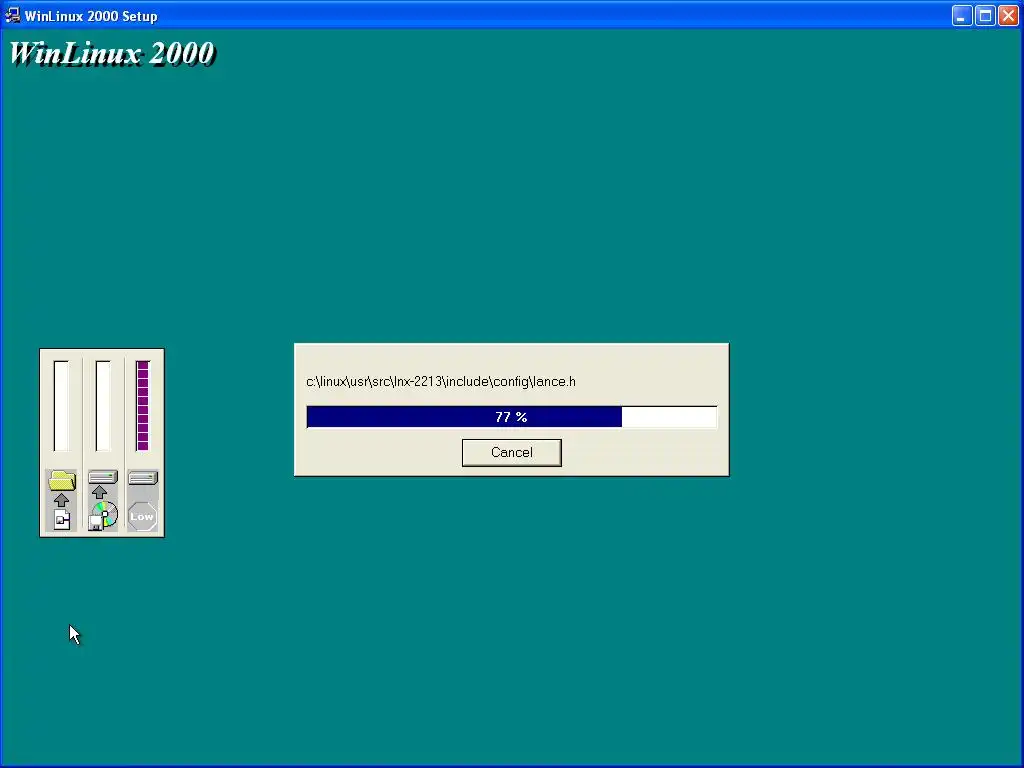Click the empty file copy gauge above the folder
This screenshot has height=768, width=1024.
[x=61, y=406]
